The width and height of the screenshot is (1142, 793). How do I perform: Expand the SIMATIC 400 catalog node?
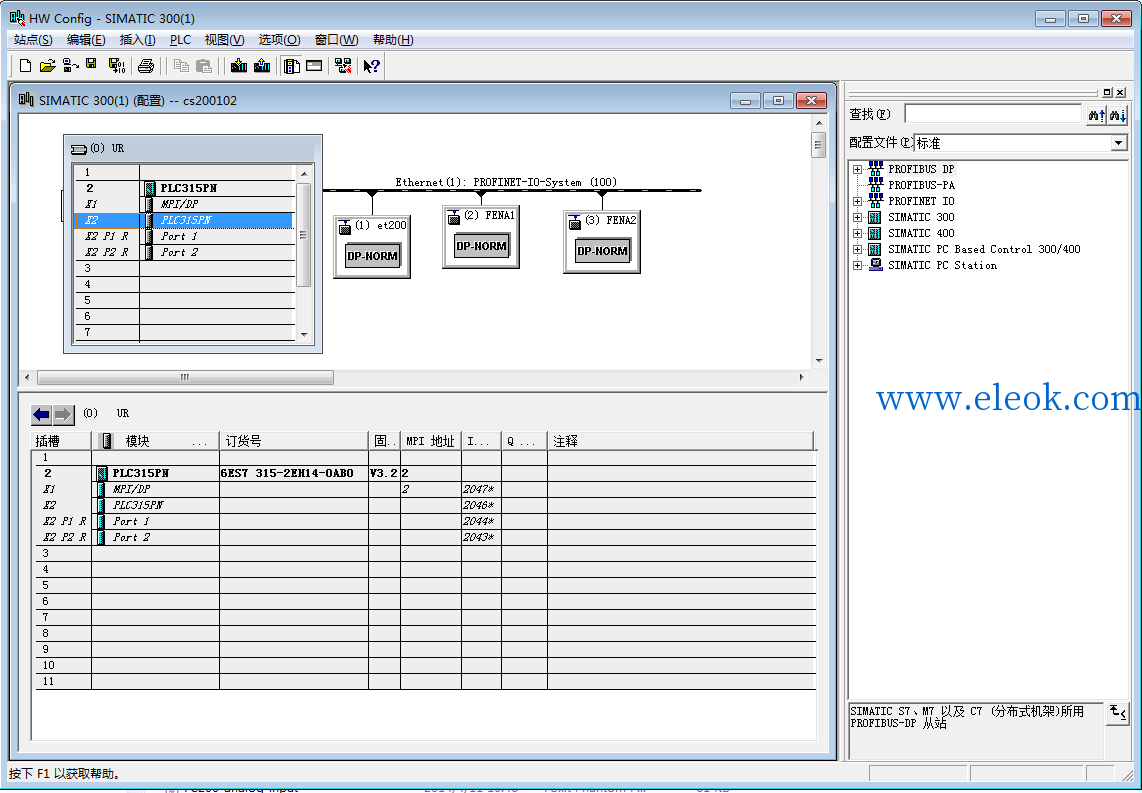(858, 234)
